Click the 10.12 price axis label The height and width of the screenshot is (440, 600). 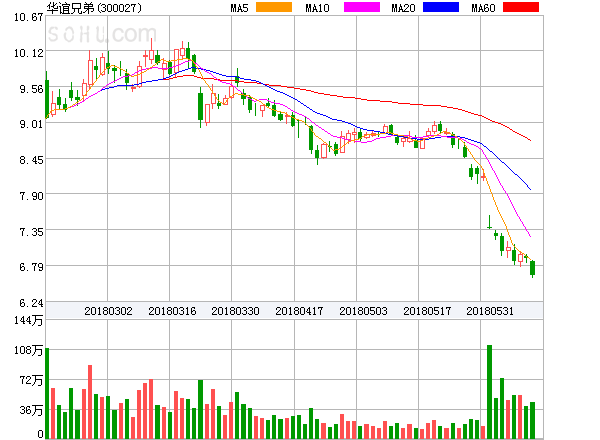(29, 53)
